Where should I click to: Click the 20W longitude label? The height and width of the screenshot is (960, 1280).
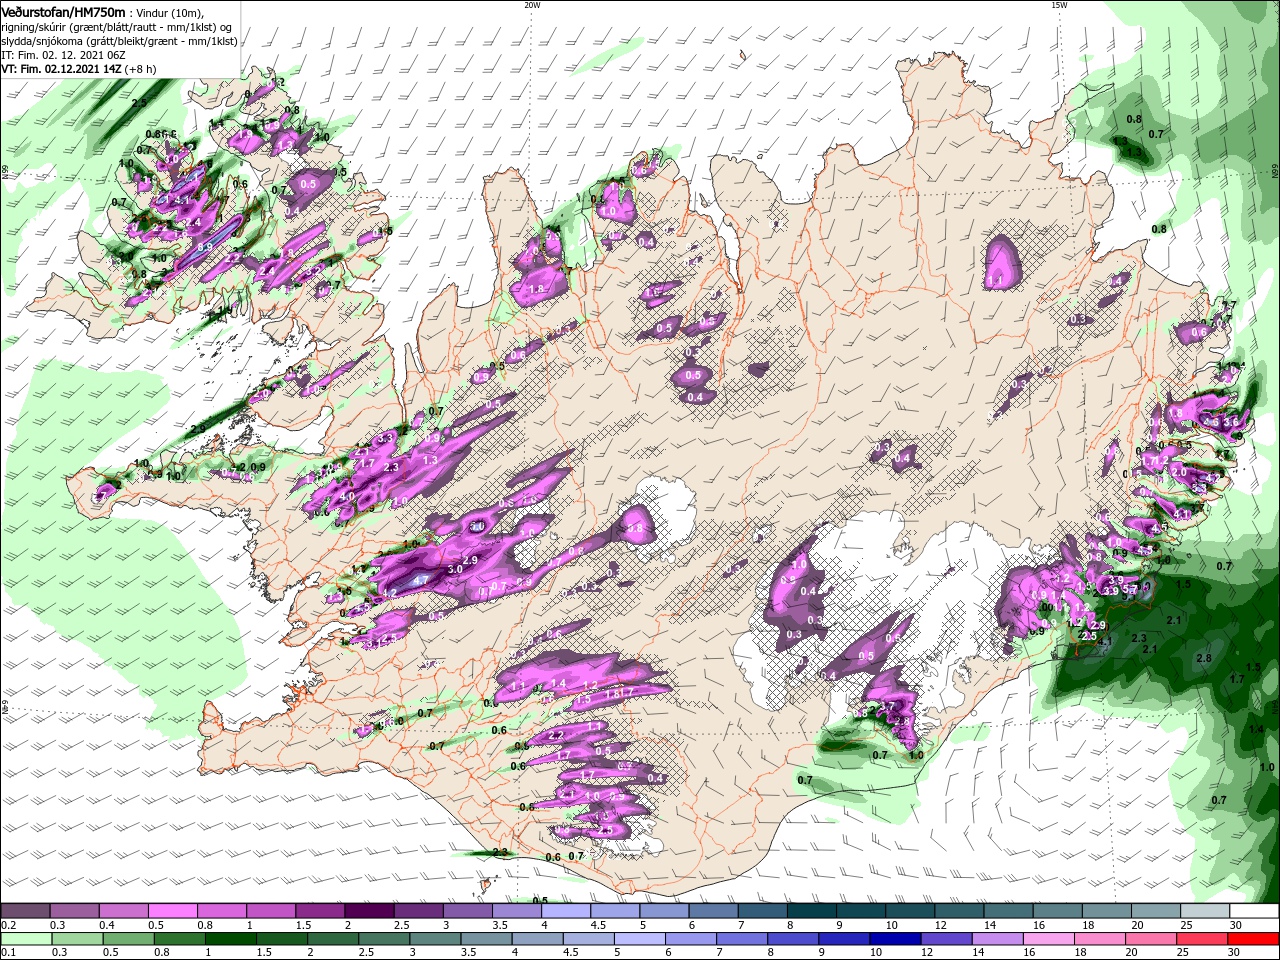pyautogui.click(x=532, y=5)
